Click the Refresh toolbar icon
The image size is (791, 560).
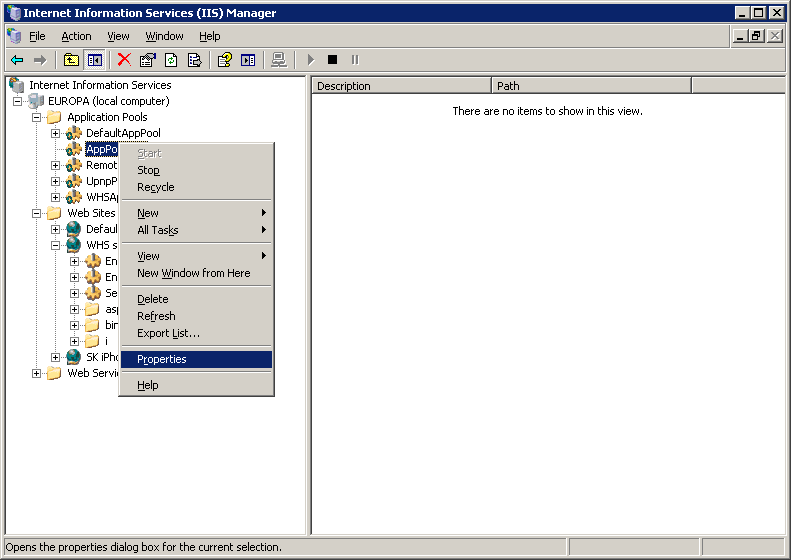tap(171, 60)
